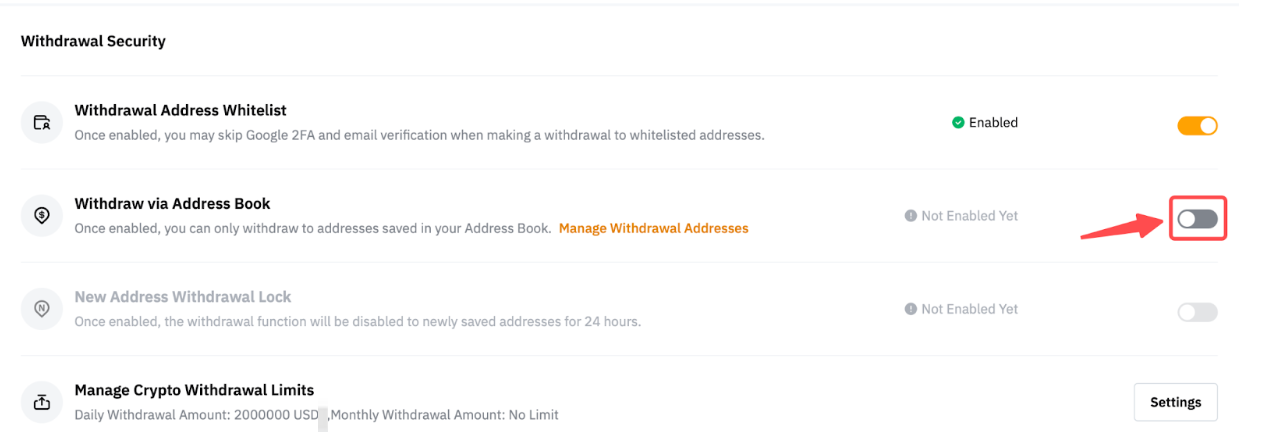The width and height of the screenshot is (1288, 446).
Task: Select the Withdrawal Address Whitelist title
Action: pos(180,110)
